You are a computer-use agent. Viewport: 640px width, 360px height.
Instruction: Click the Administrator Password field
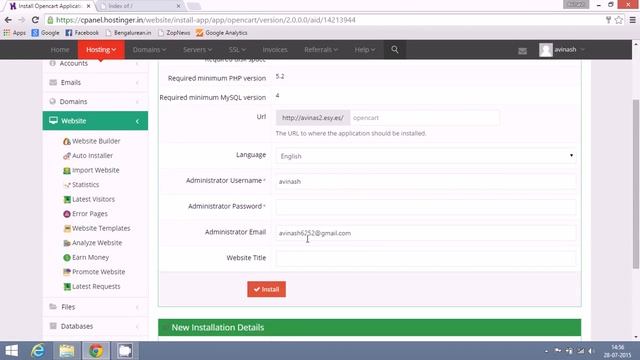(x=426, y=207)
